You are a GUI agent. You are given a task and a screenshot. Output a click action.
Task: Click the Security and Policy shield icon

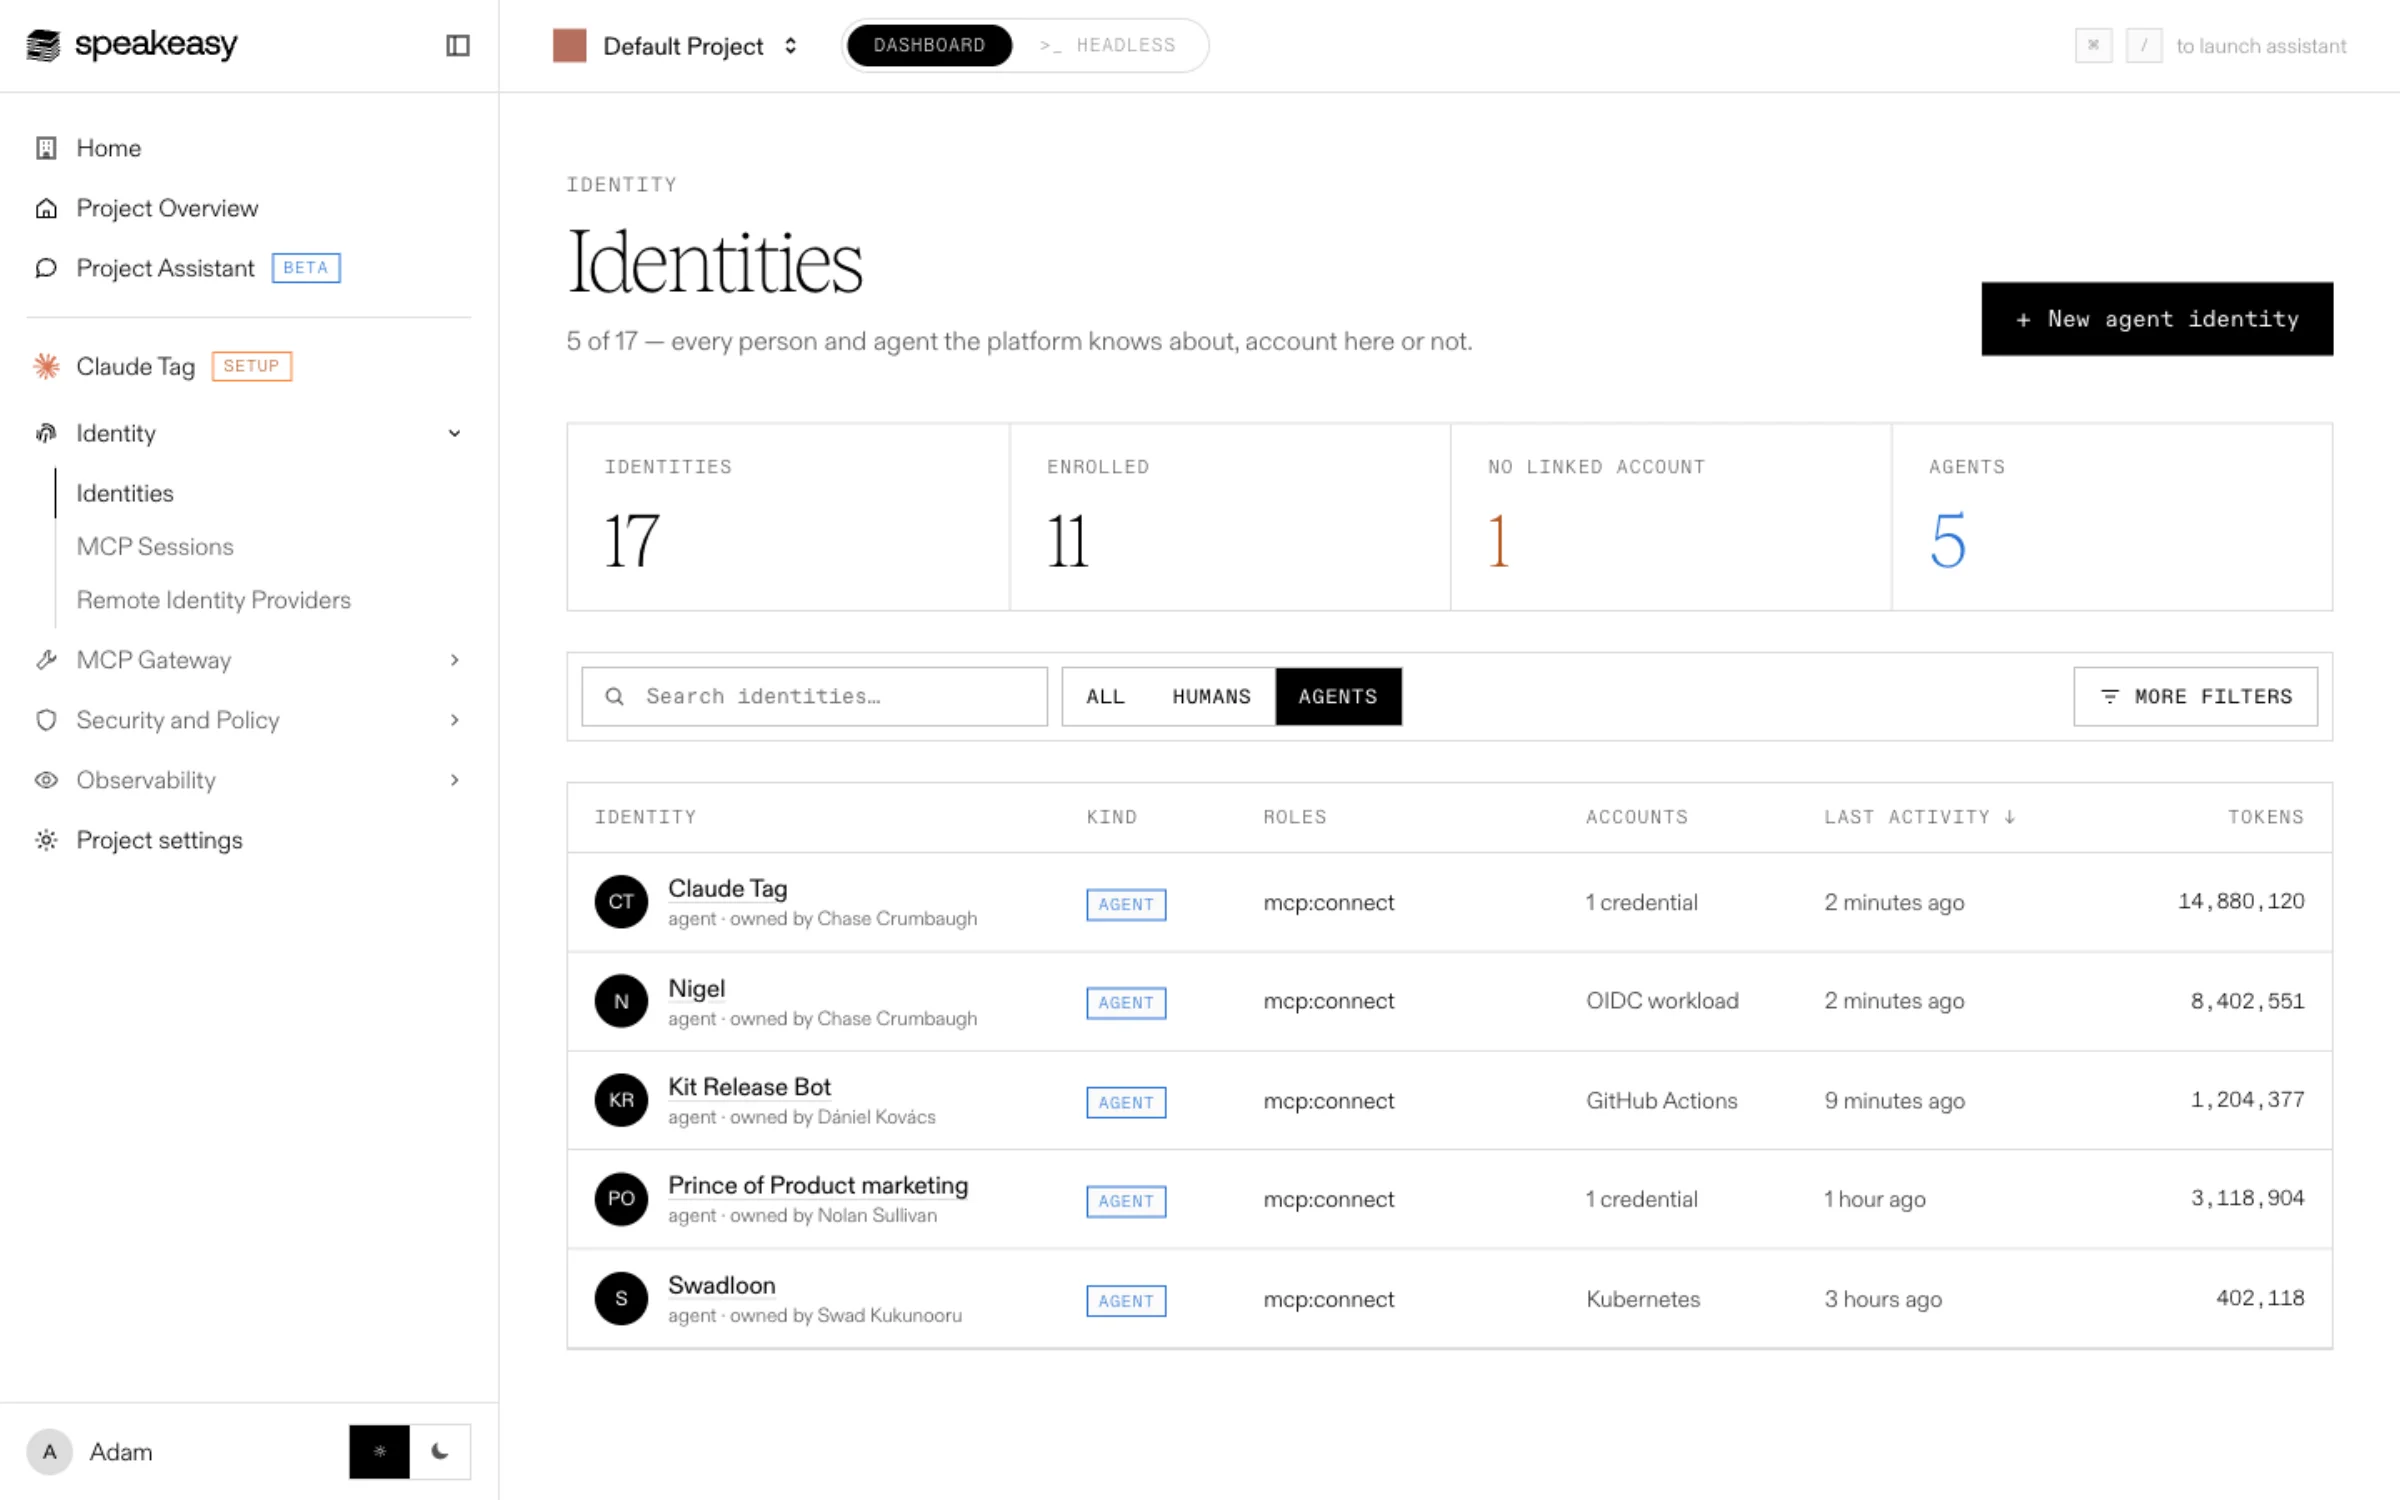46,720
